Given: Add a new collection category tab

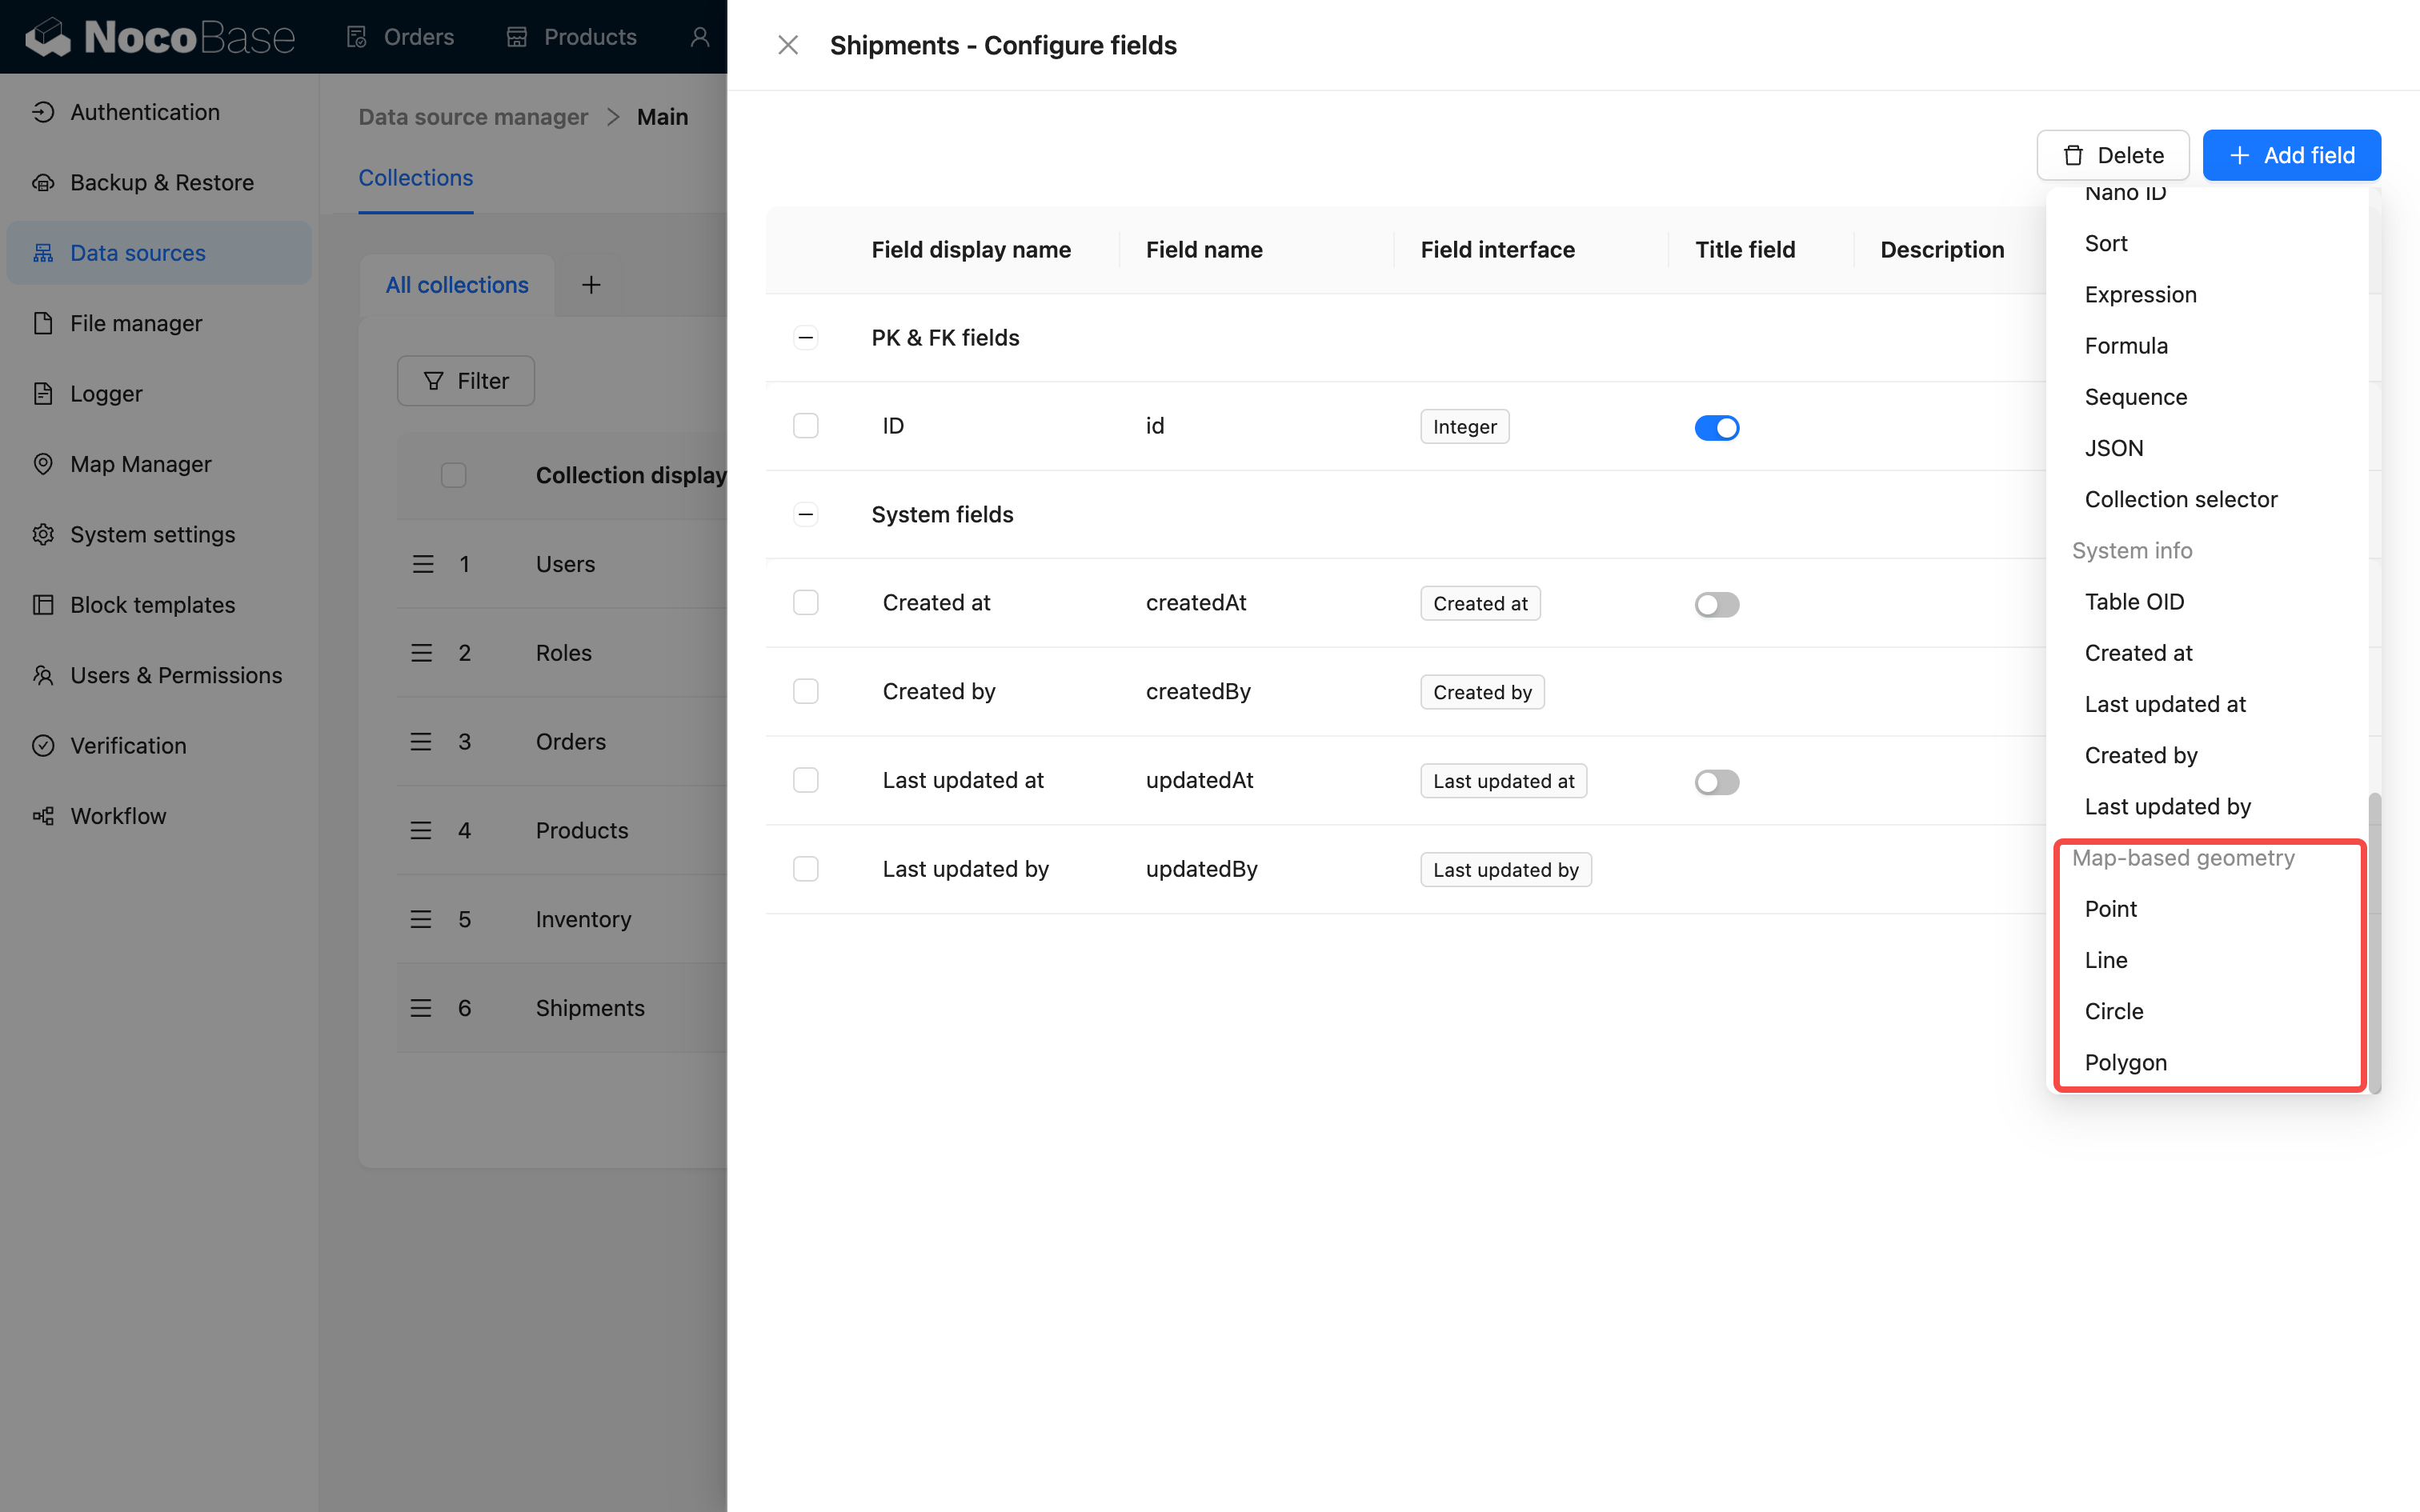Looking at the screenshot, I should click(x=591, y=285).
